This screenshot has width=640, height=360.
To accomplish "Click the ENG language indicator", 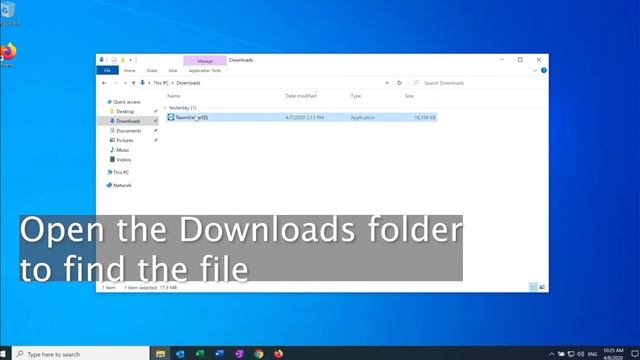I will coord(592,354).
